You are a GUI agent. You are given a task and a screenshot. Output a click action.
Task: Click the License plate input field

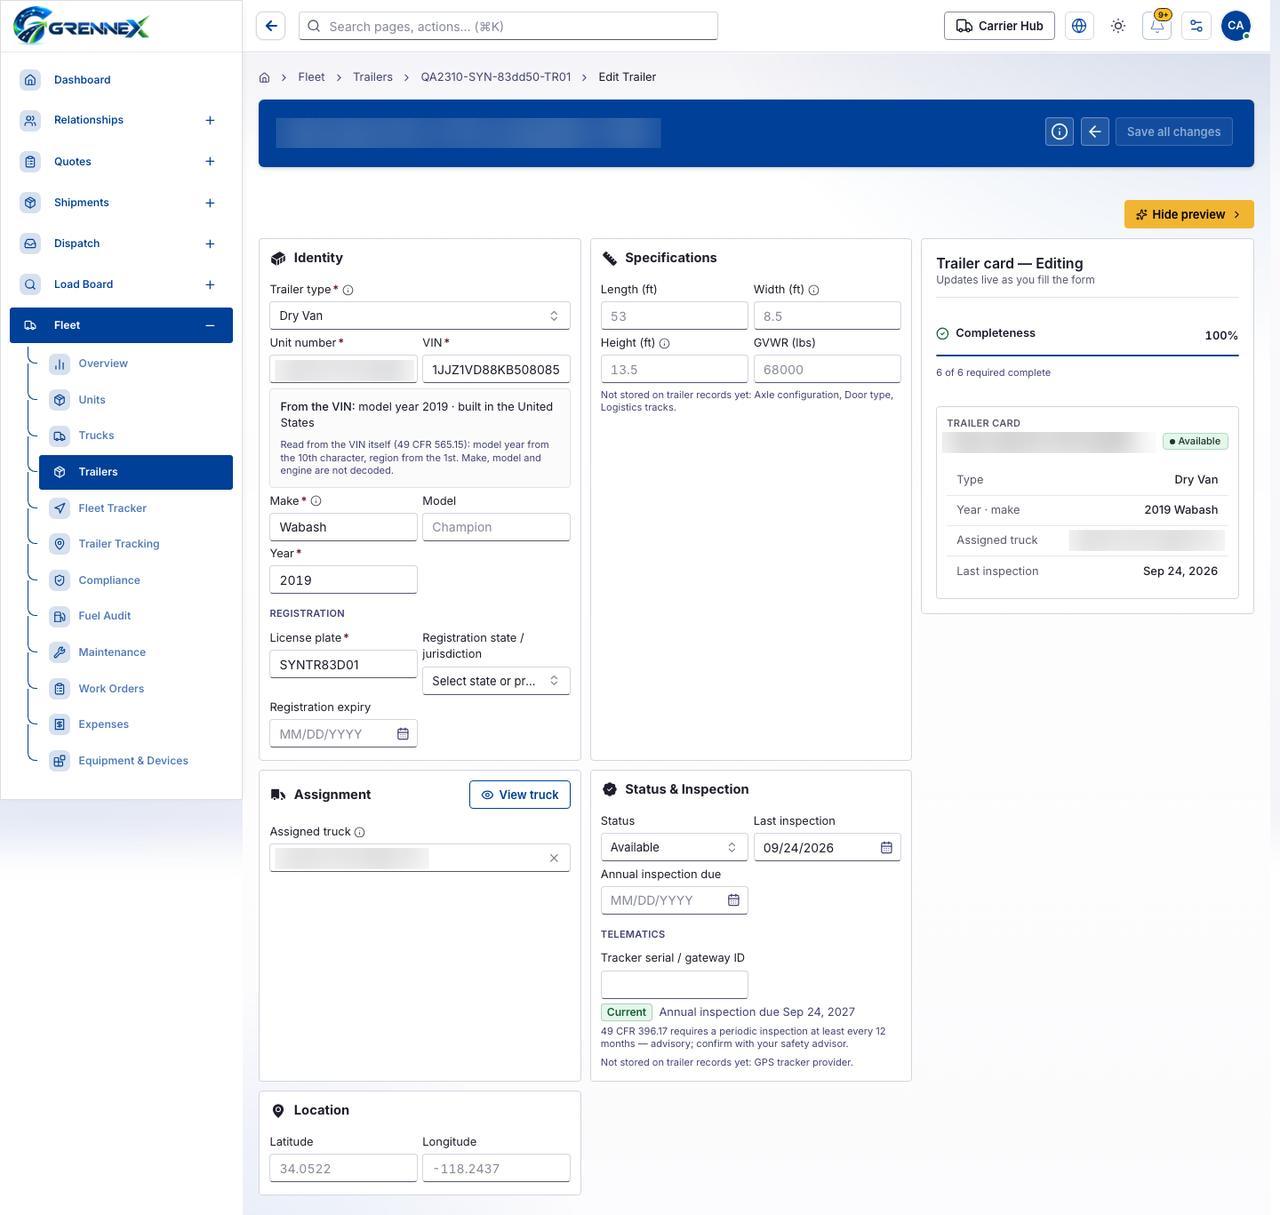pyautogui.click(x=343, y=664)
